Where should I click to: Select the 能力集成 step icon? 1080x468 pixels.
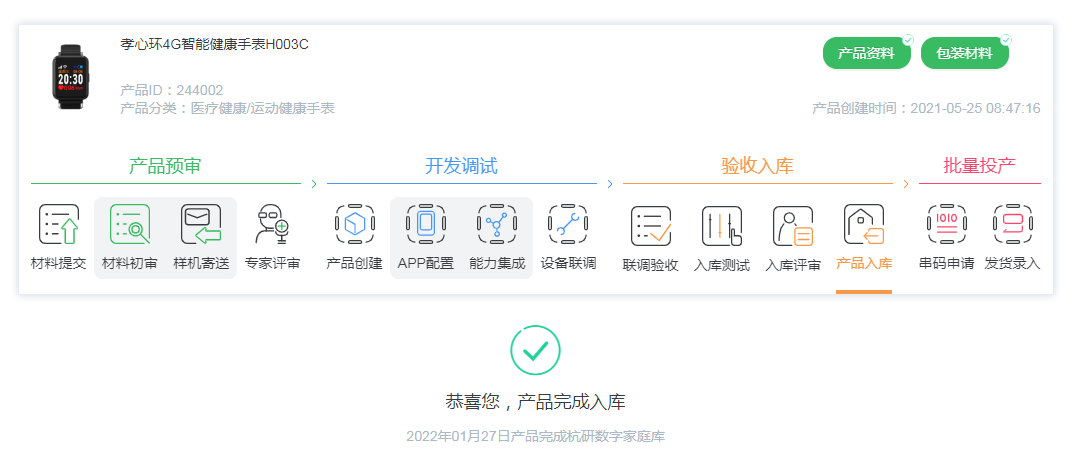pyautogui.click(x=497, y=224)
